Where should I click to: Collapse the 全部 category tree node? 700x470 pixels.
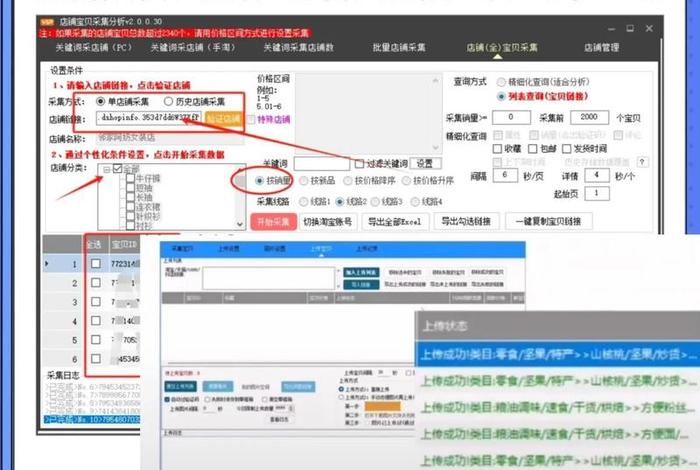[107, 170]
